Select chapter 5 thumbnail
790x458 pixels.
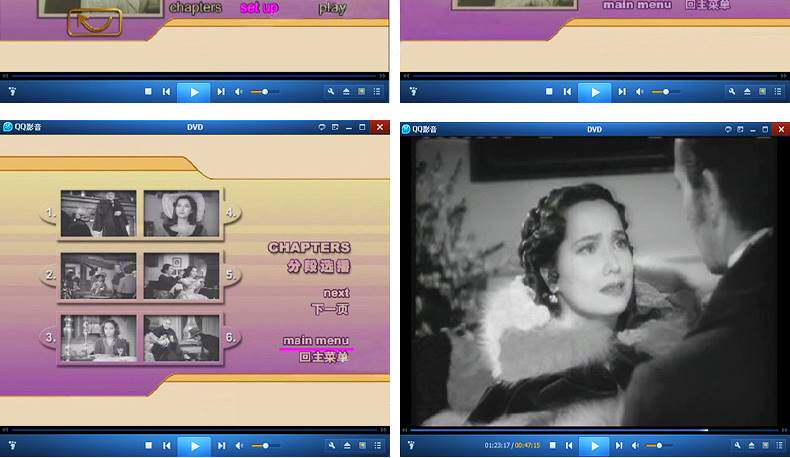[182, 276]
